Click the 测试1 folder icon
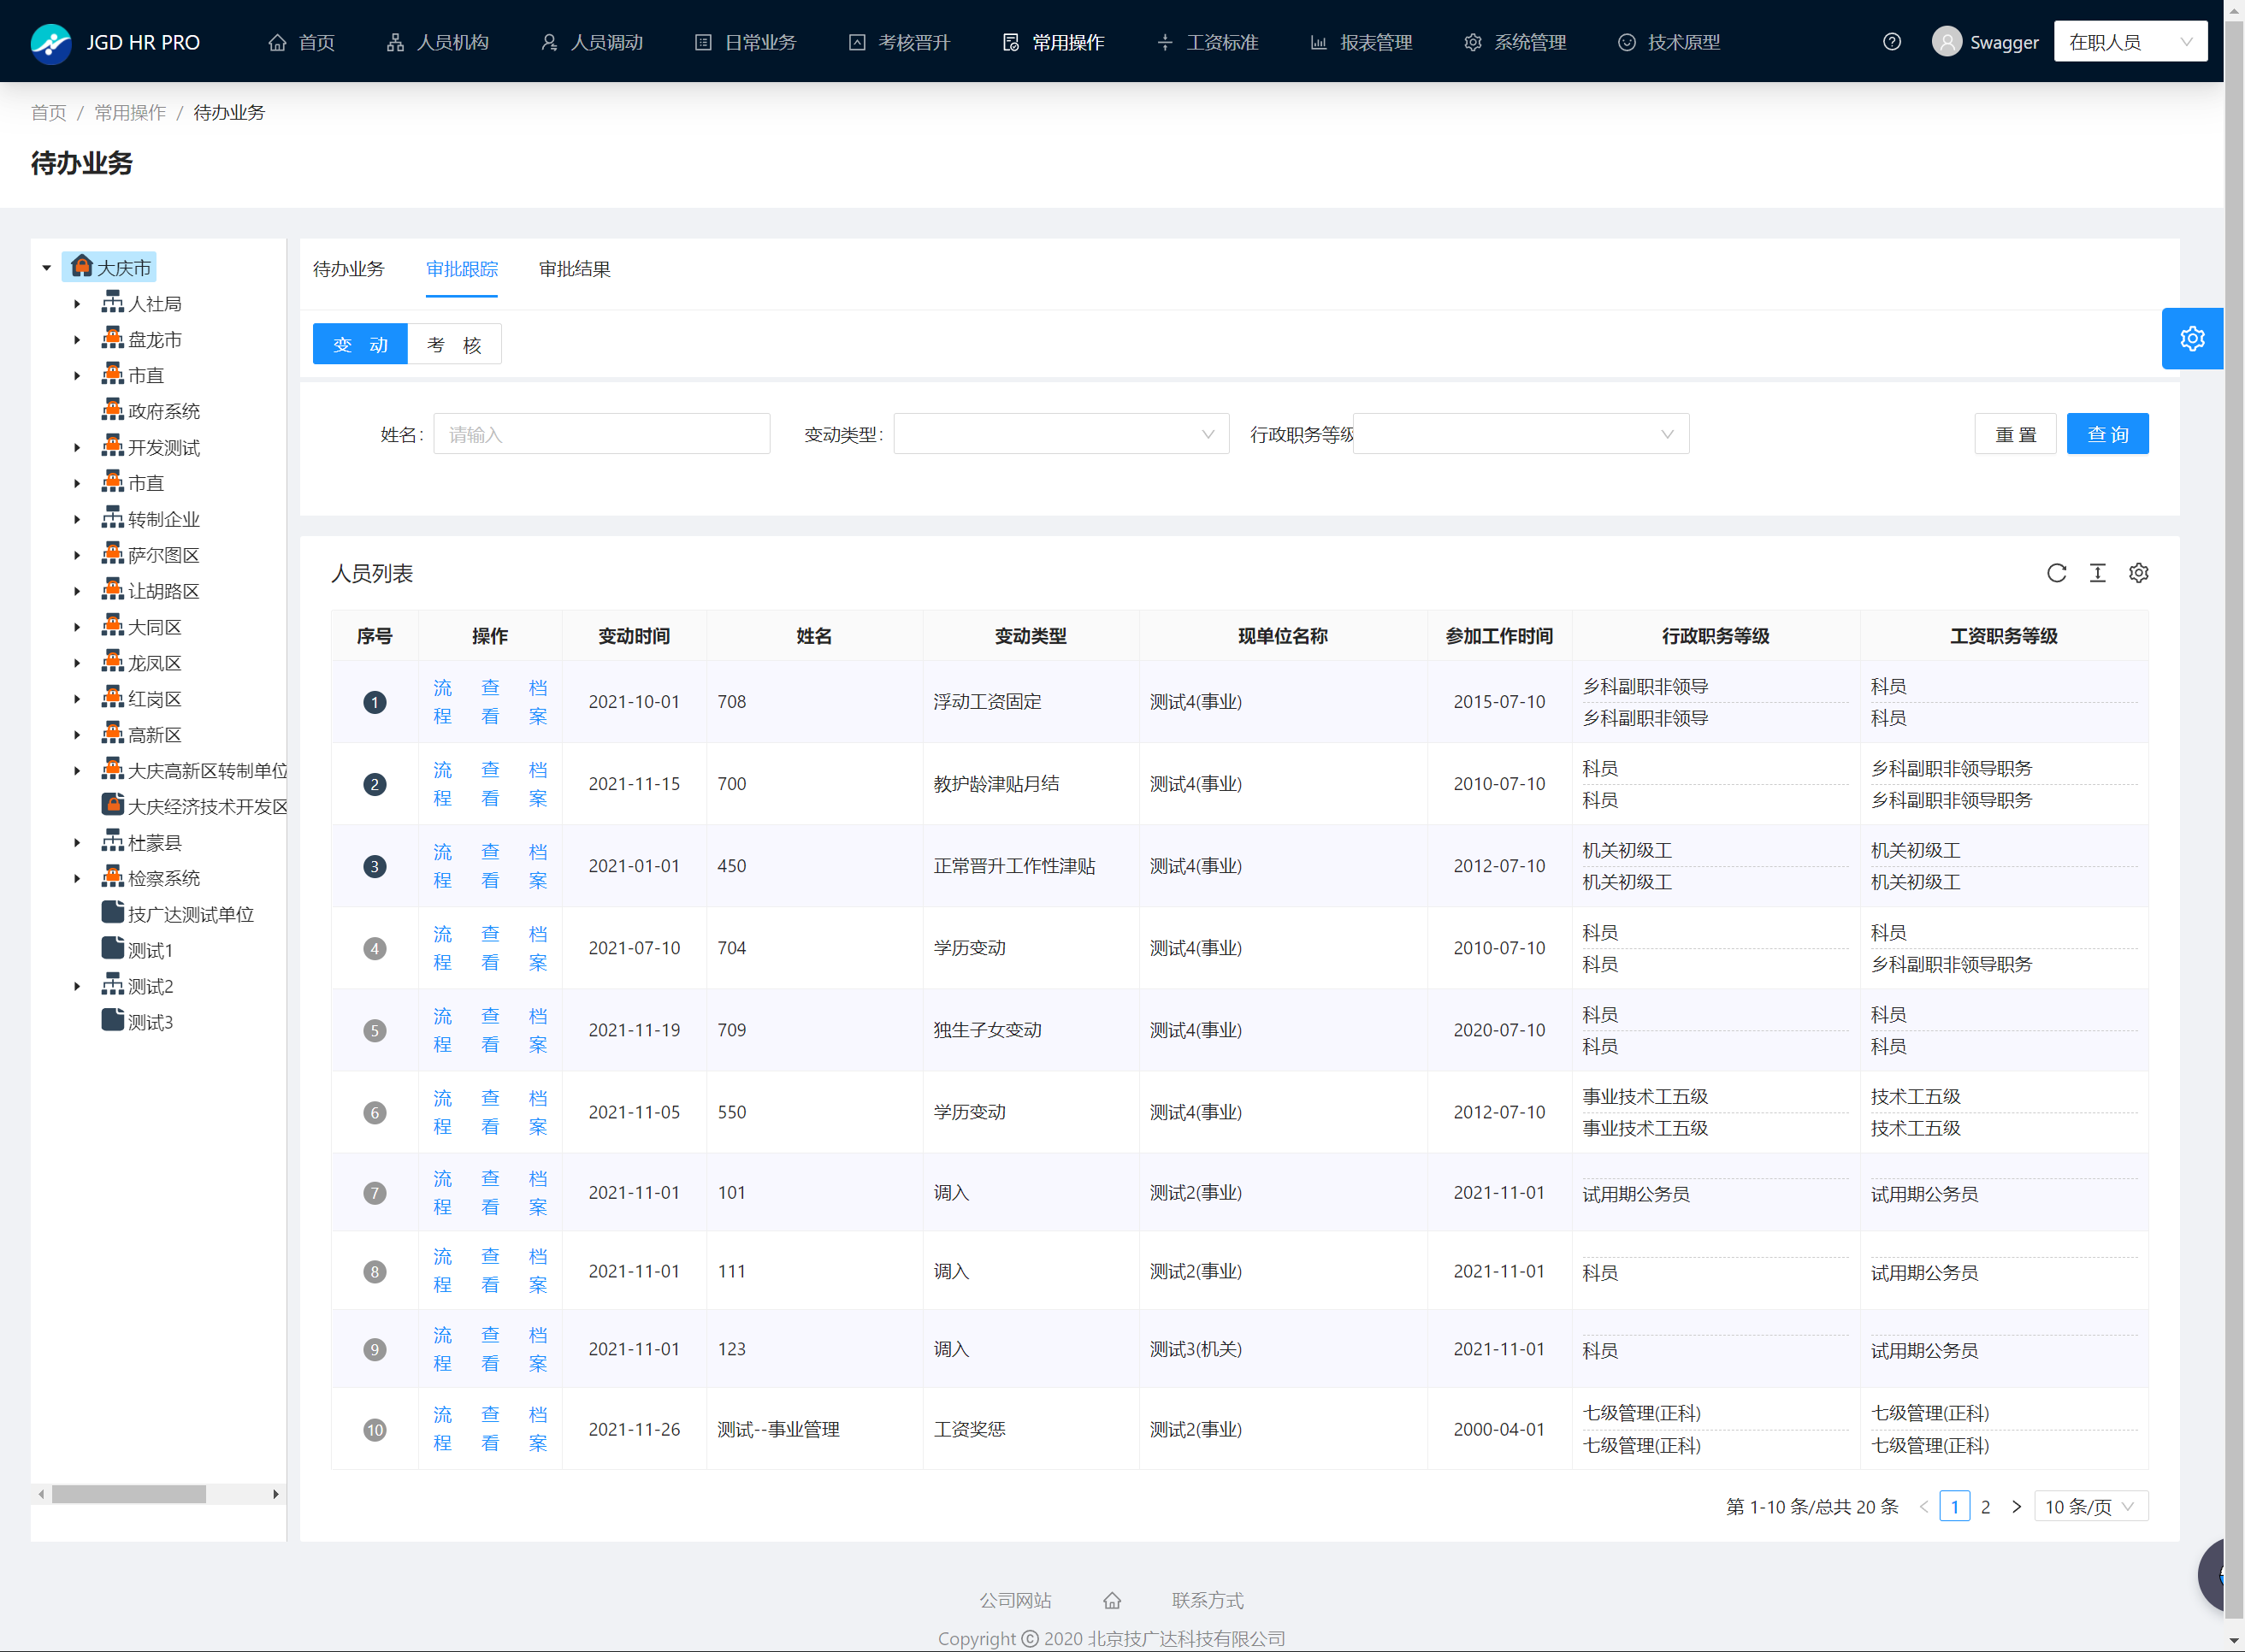Viewport: 2245px width, 1652px height. point(113,949)
